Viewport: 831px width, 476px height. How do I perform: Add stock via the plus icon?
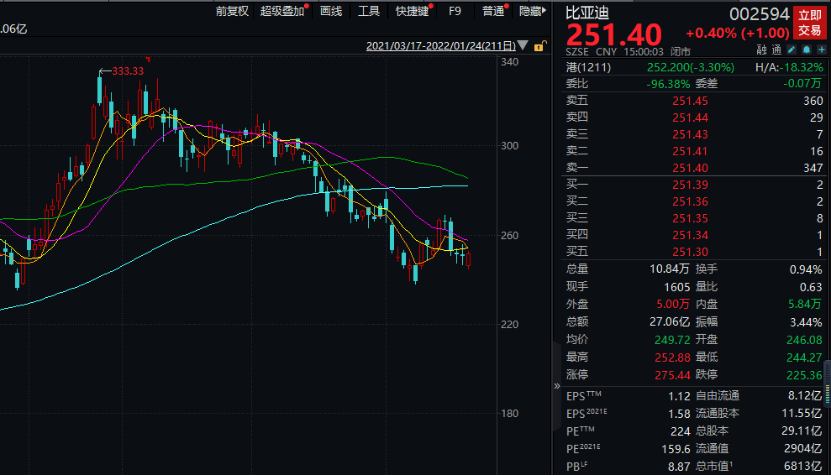(x=821, y=50)
